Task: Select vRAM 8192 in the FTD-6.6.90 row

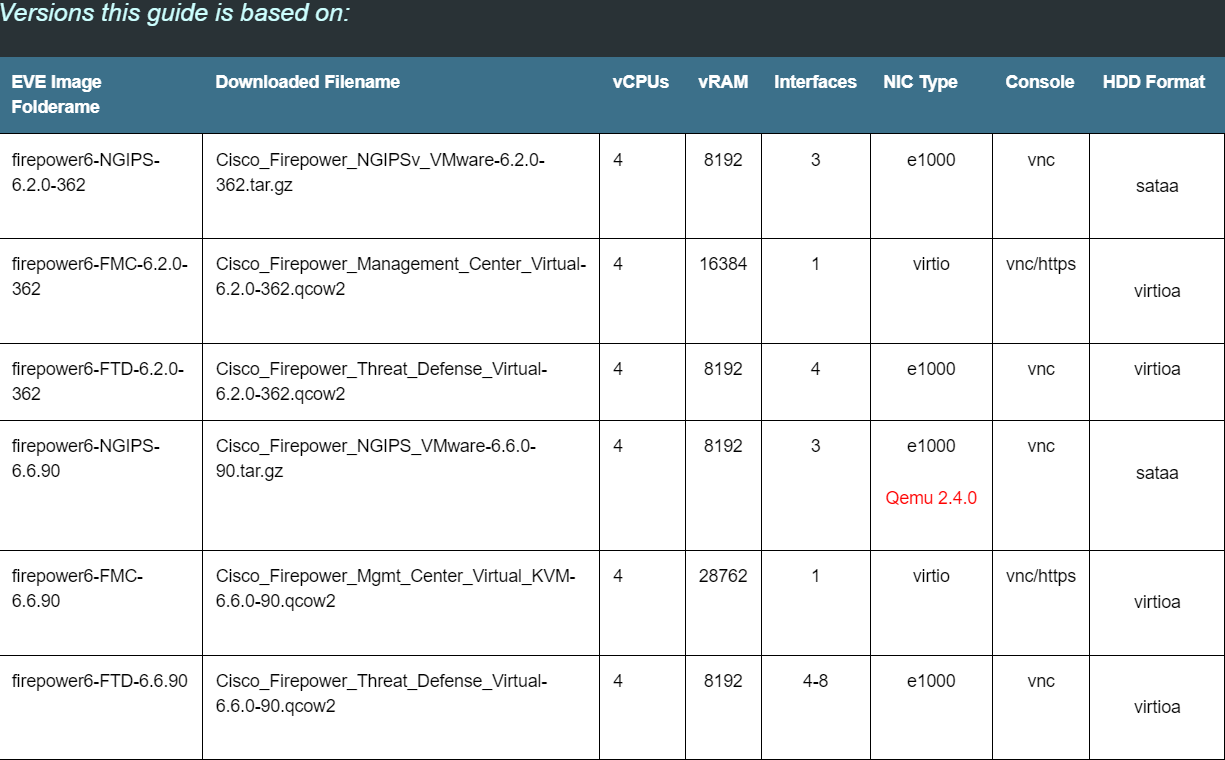Action: 723,681
